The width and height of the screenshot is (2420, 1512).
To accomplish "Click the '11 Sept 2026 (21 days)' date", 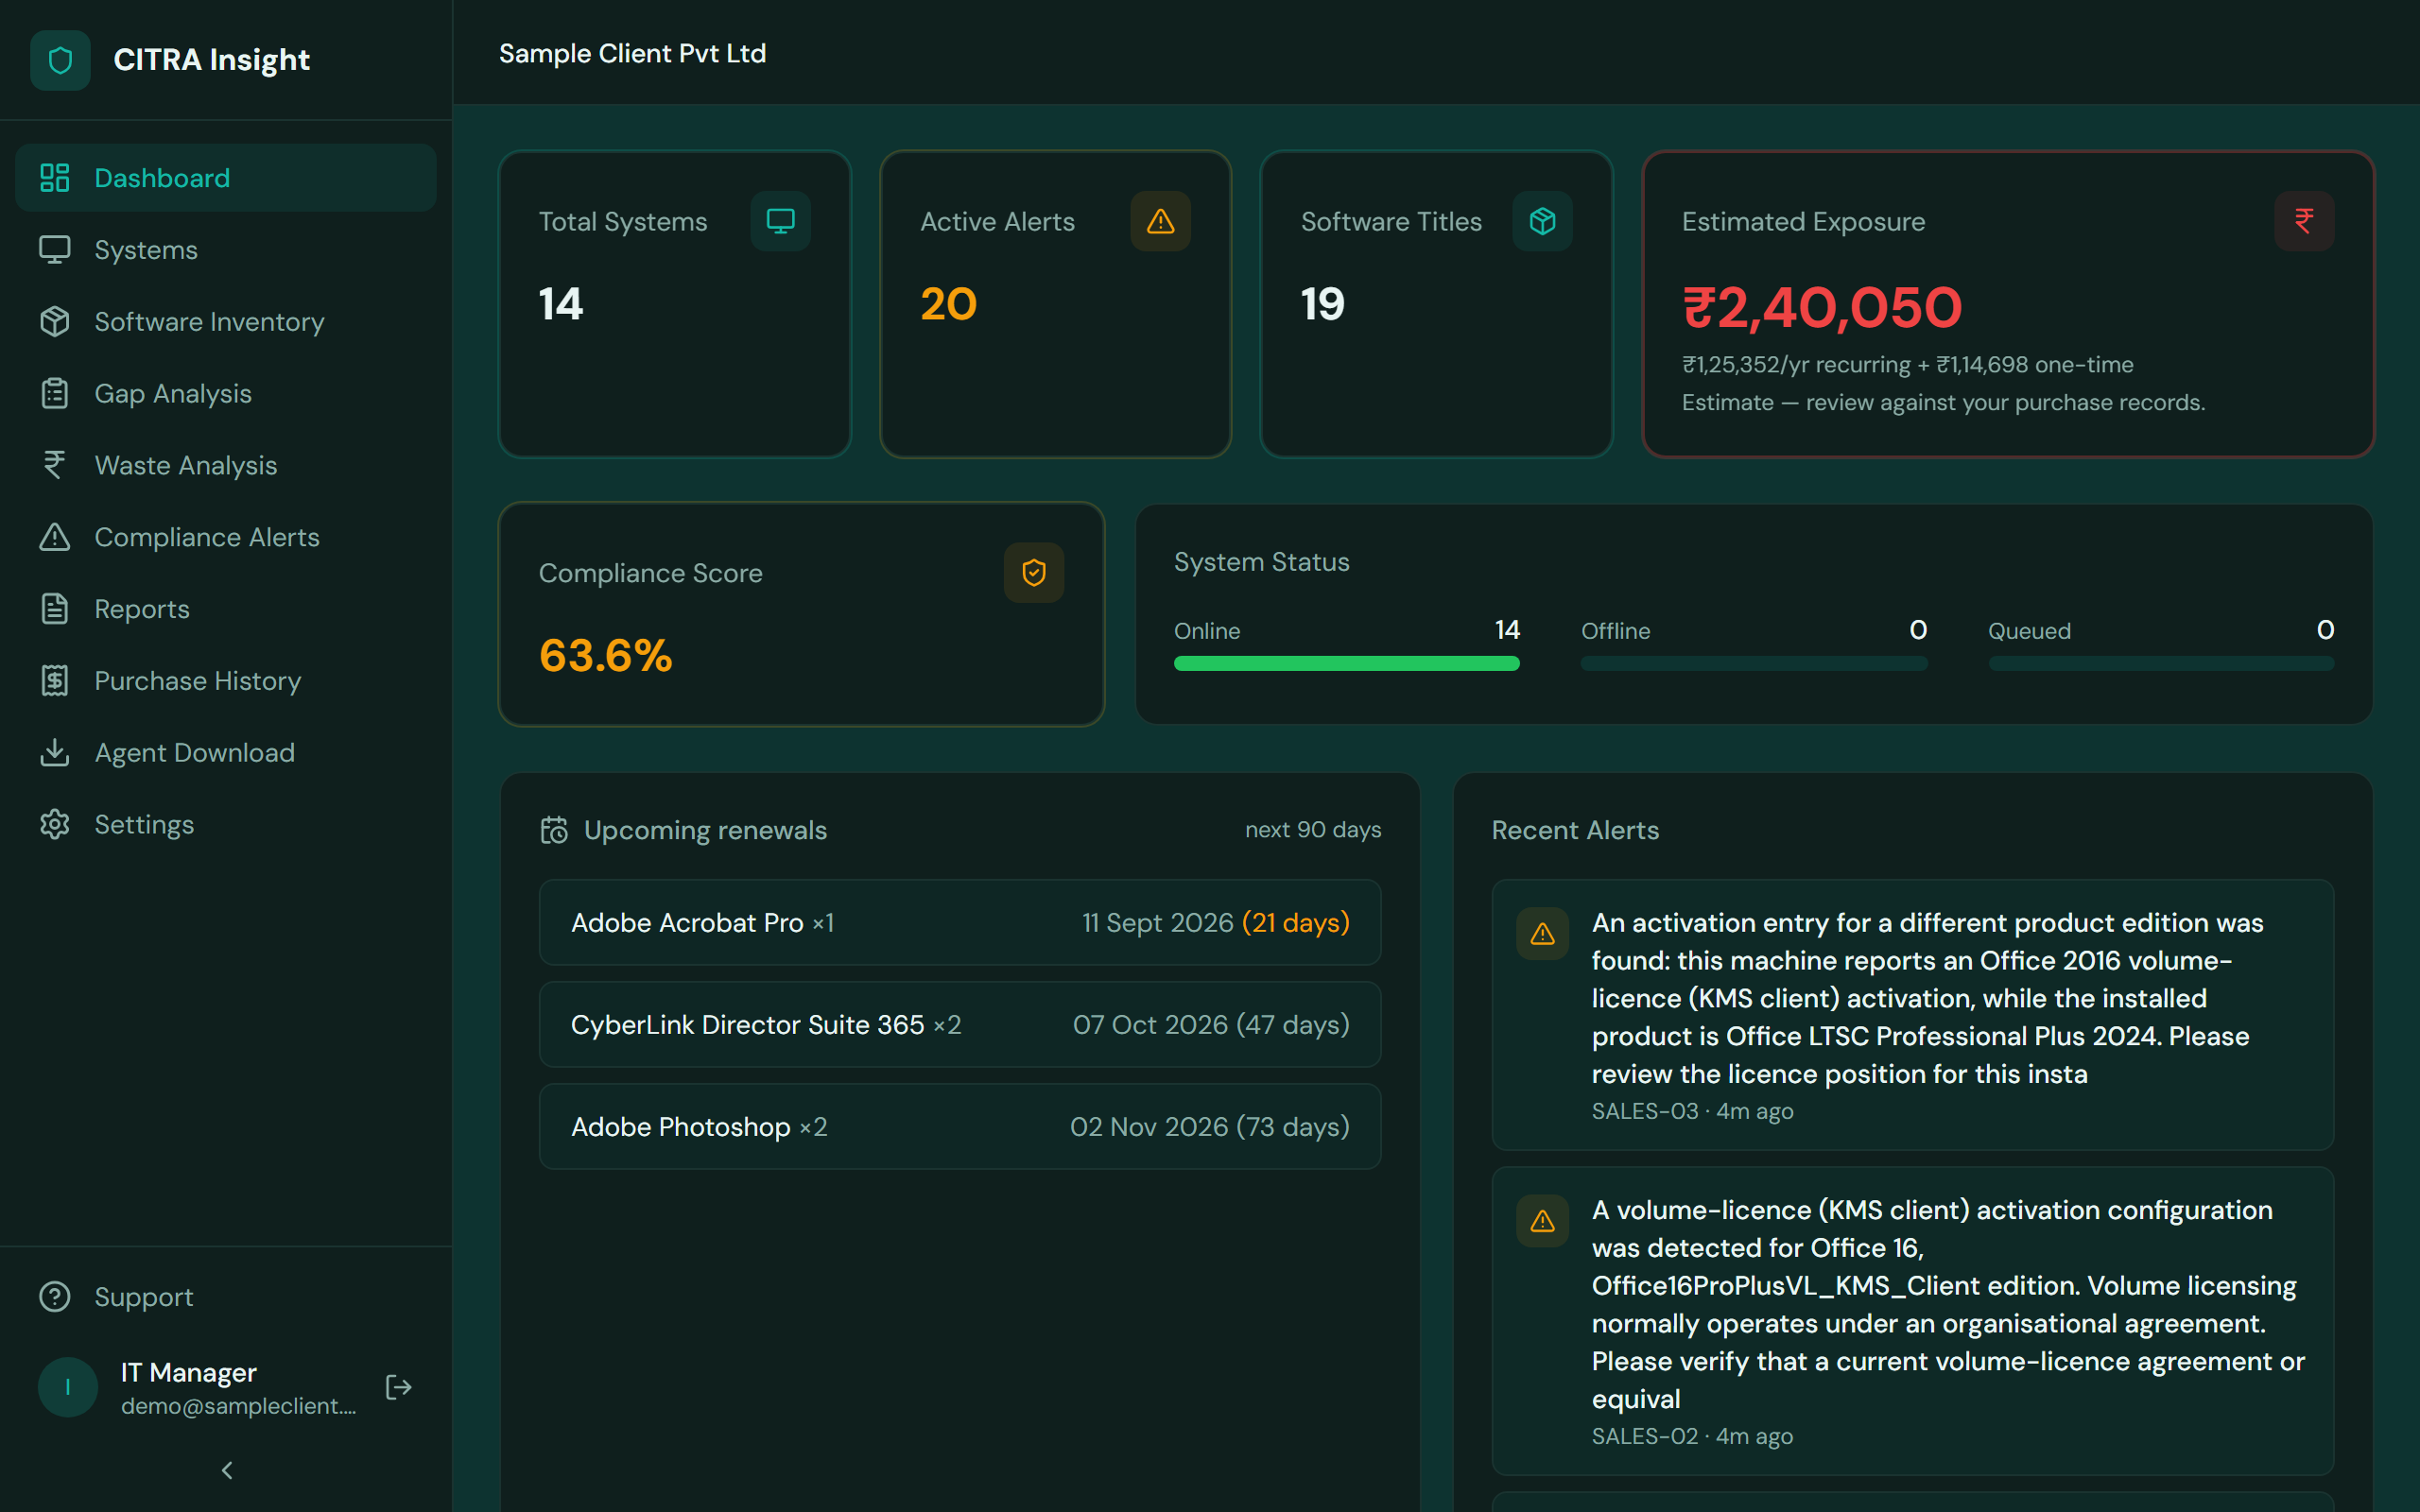I will (x=1216, y=922).
